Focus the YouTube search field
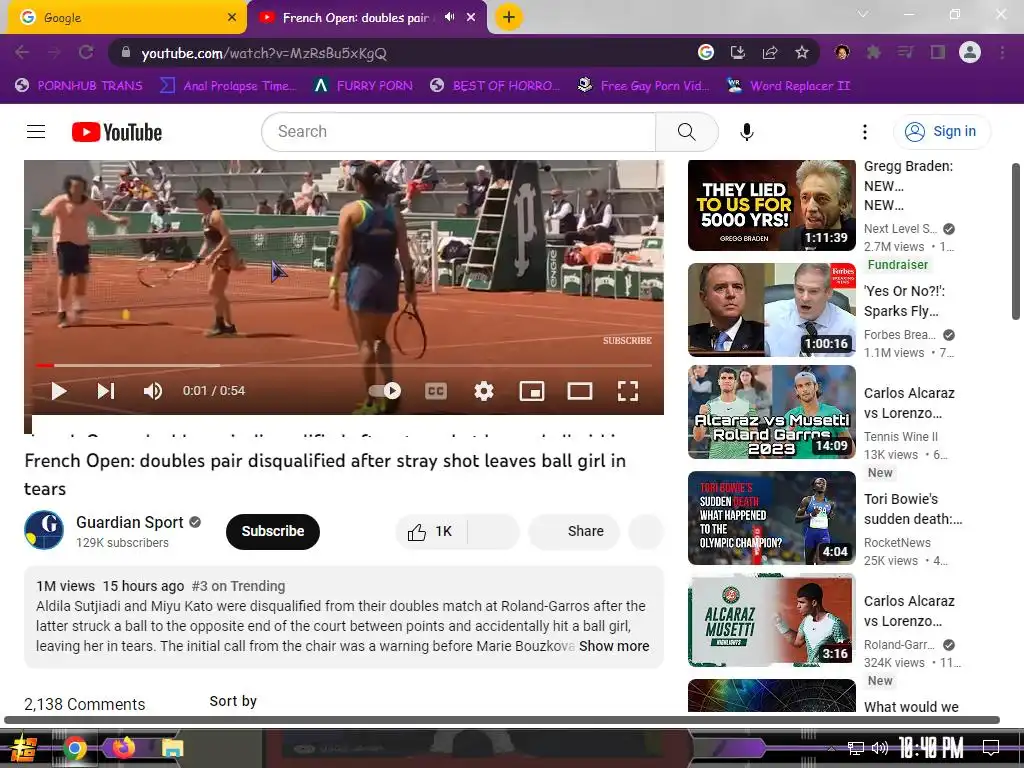The height and width of the screenshot is (768, 1024). (458, 132)
